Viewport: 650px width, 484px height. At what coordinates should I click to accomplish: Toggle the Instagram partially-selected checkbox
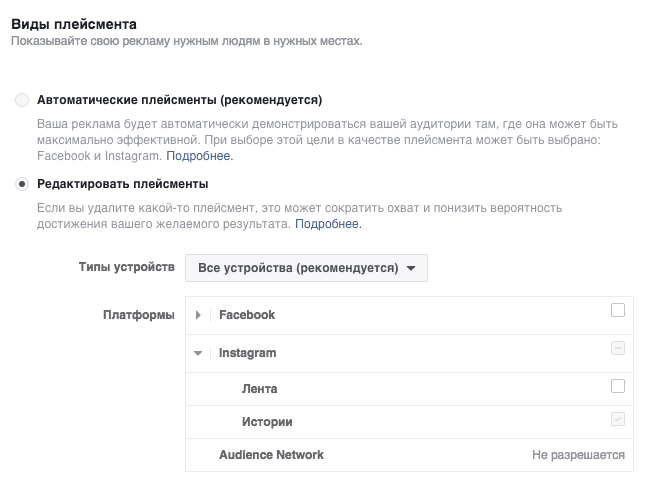pyautogui.click(x=618, y=348)
